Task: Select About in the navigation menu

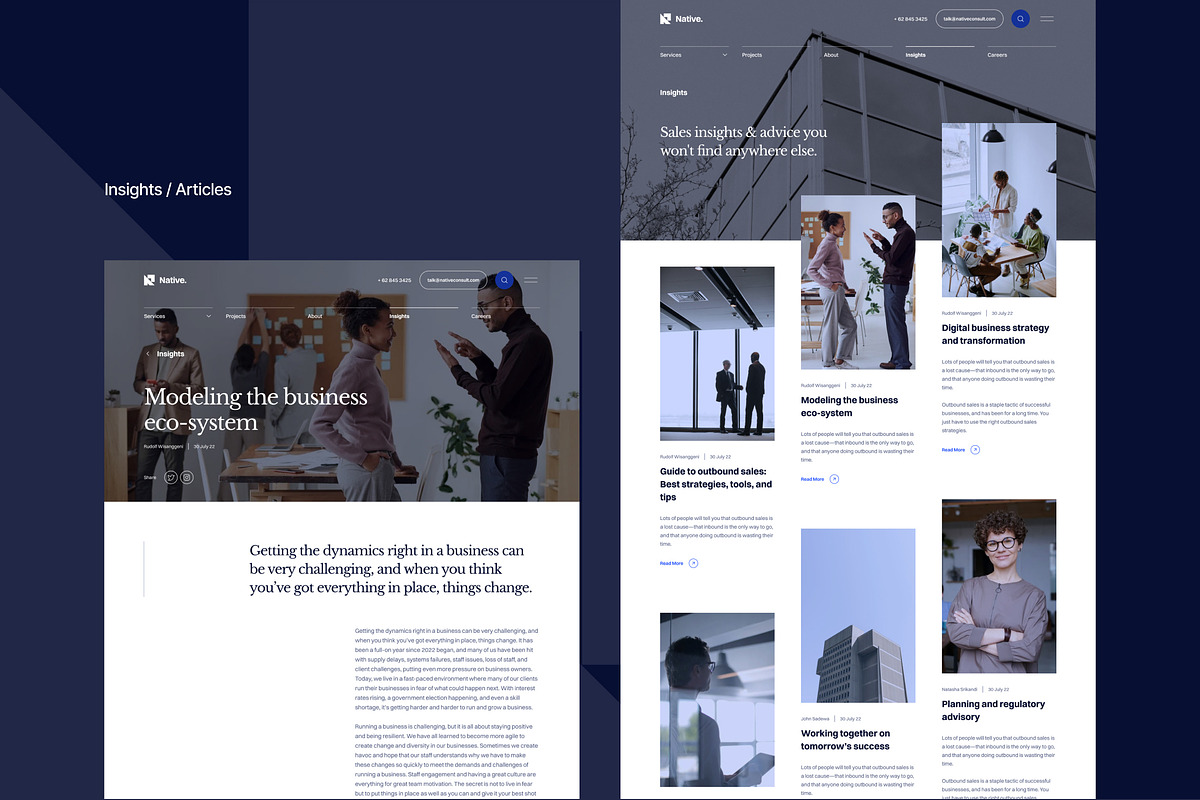Action: [830, 55]
